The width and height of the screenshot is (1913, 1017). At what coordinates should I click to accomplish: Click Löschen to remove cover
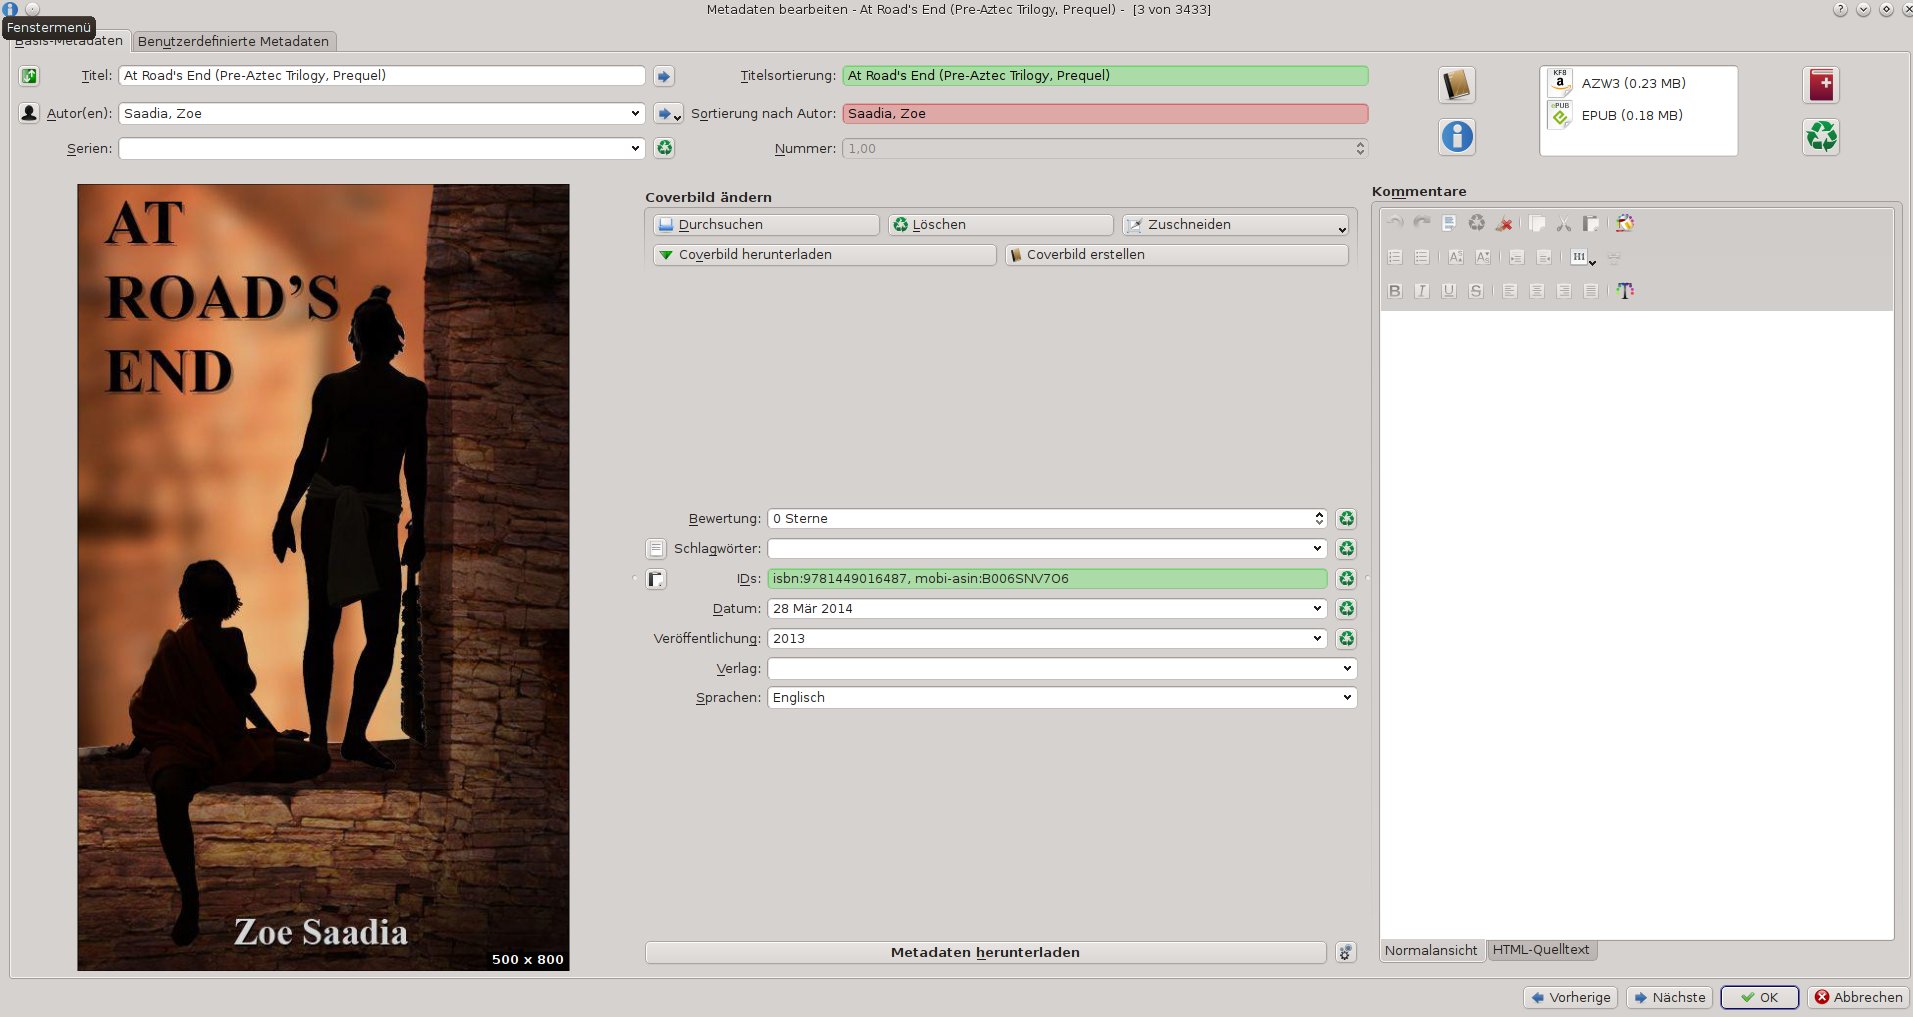[1000, 225]
